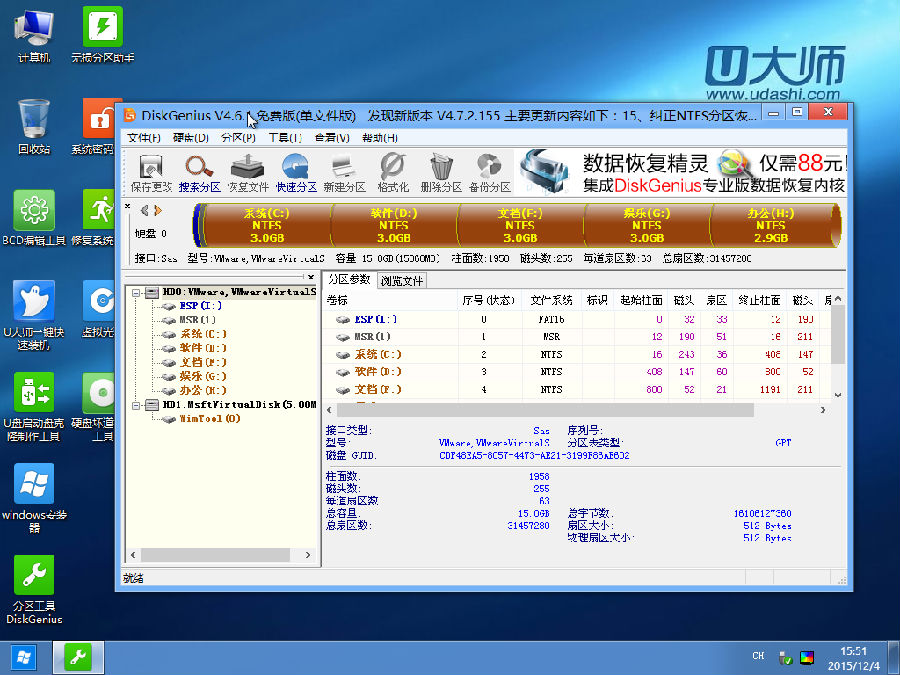The width and height of the screenshot is (900, 675).
Task: Select 娱乐(G:) in the disk tree
Action: (203, 377)
